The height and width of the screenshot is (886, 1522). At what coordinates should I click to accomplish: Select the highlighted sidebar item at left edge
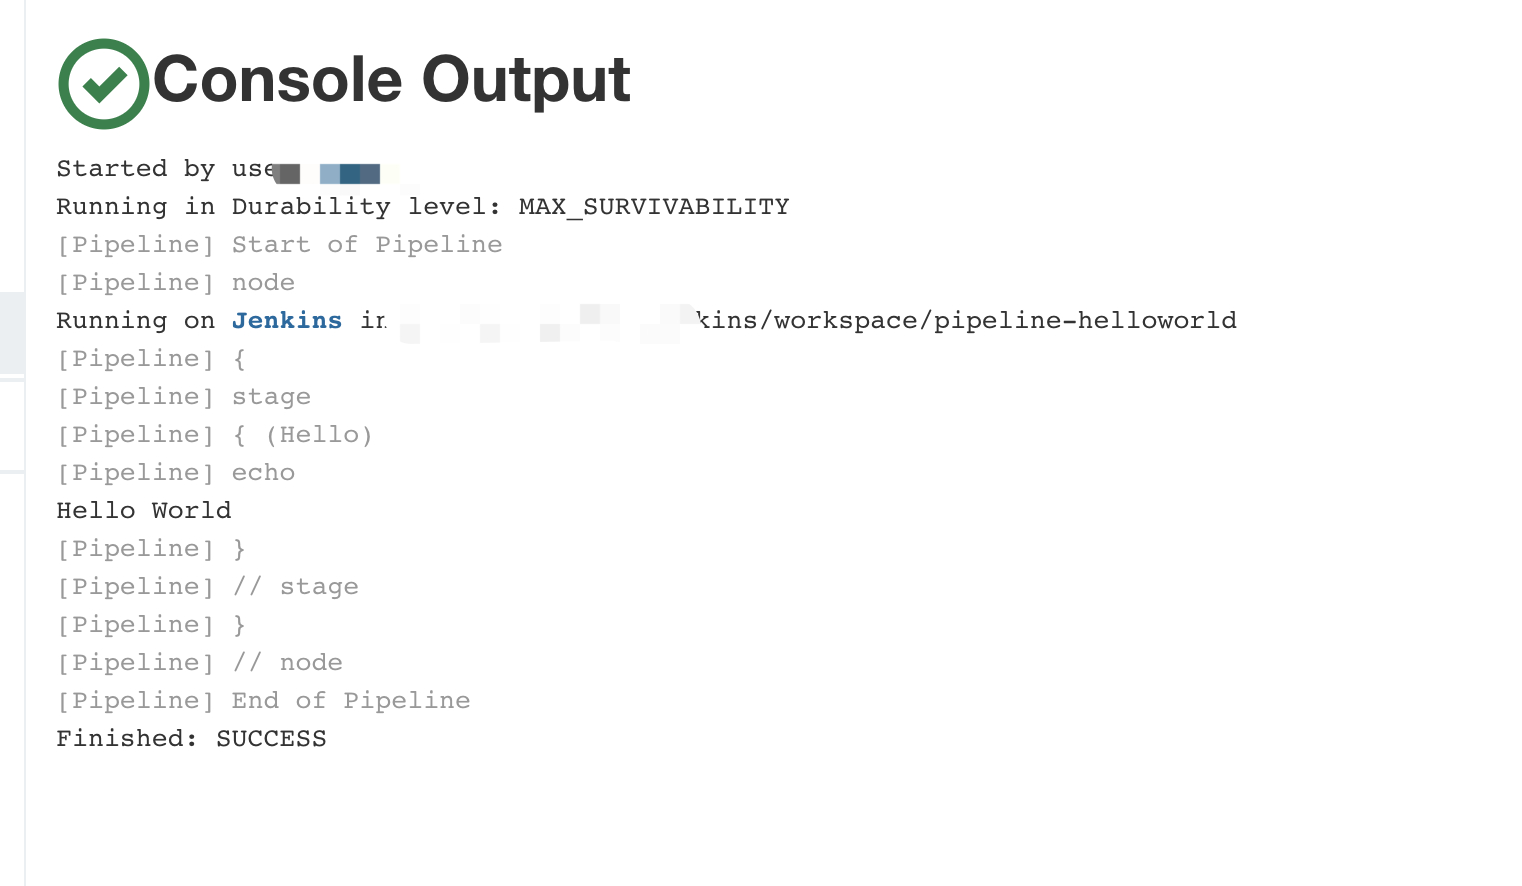pyautogui.click(x=12, y=333)
